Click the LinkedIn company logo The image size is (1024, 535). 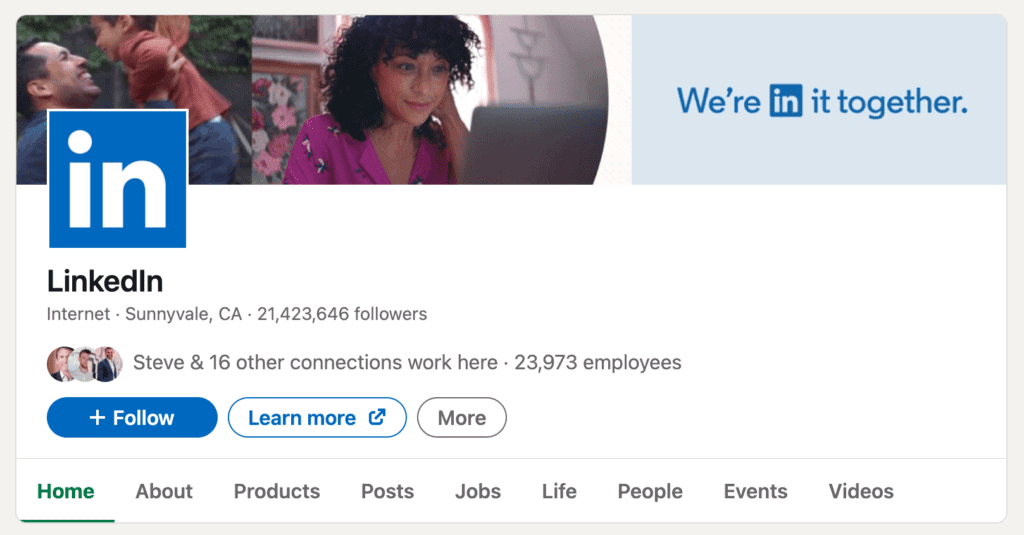pyautogui.click(x=117, y=180)
